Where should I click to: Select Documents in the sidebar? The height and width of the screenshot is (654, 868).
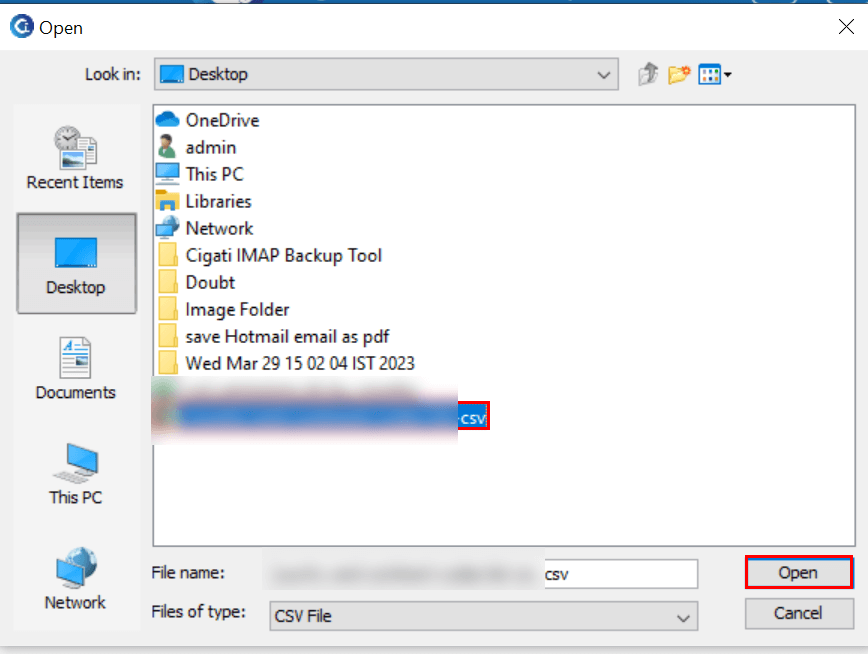75,368
